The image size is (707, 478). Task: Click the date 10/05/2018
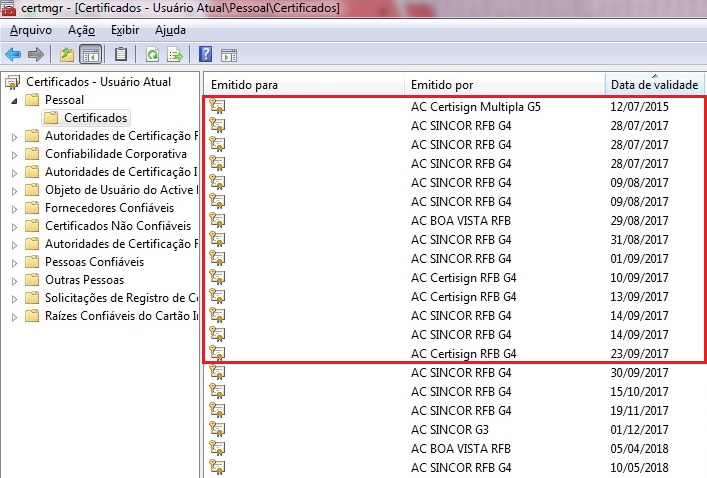[639, 467]
